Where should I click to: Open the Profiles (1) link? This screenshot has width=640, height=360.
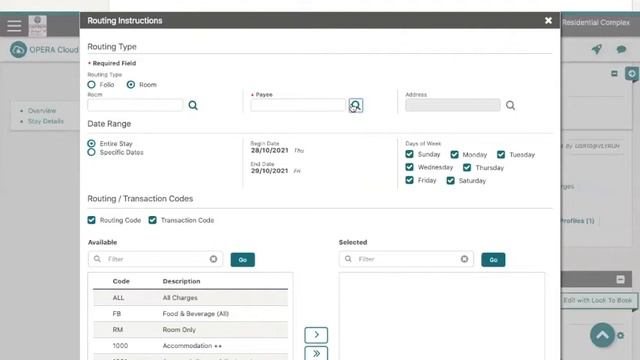click(x=577, y=221)
